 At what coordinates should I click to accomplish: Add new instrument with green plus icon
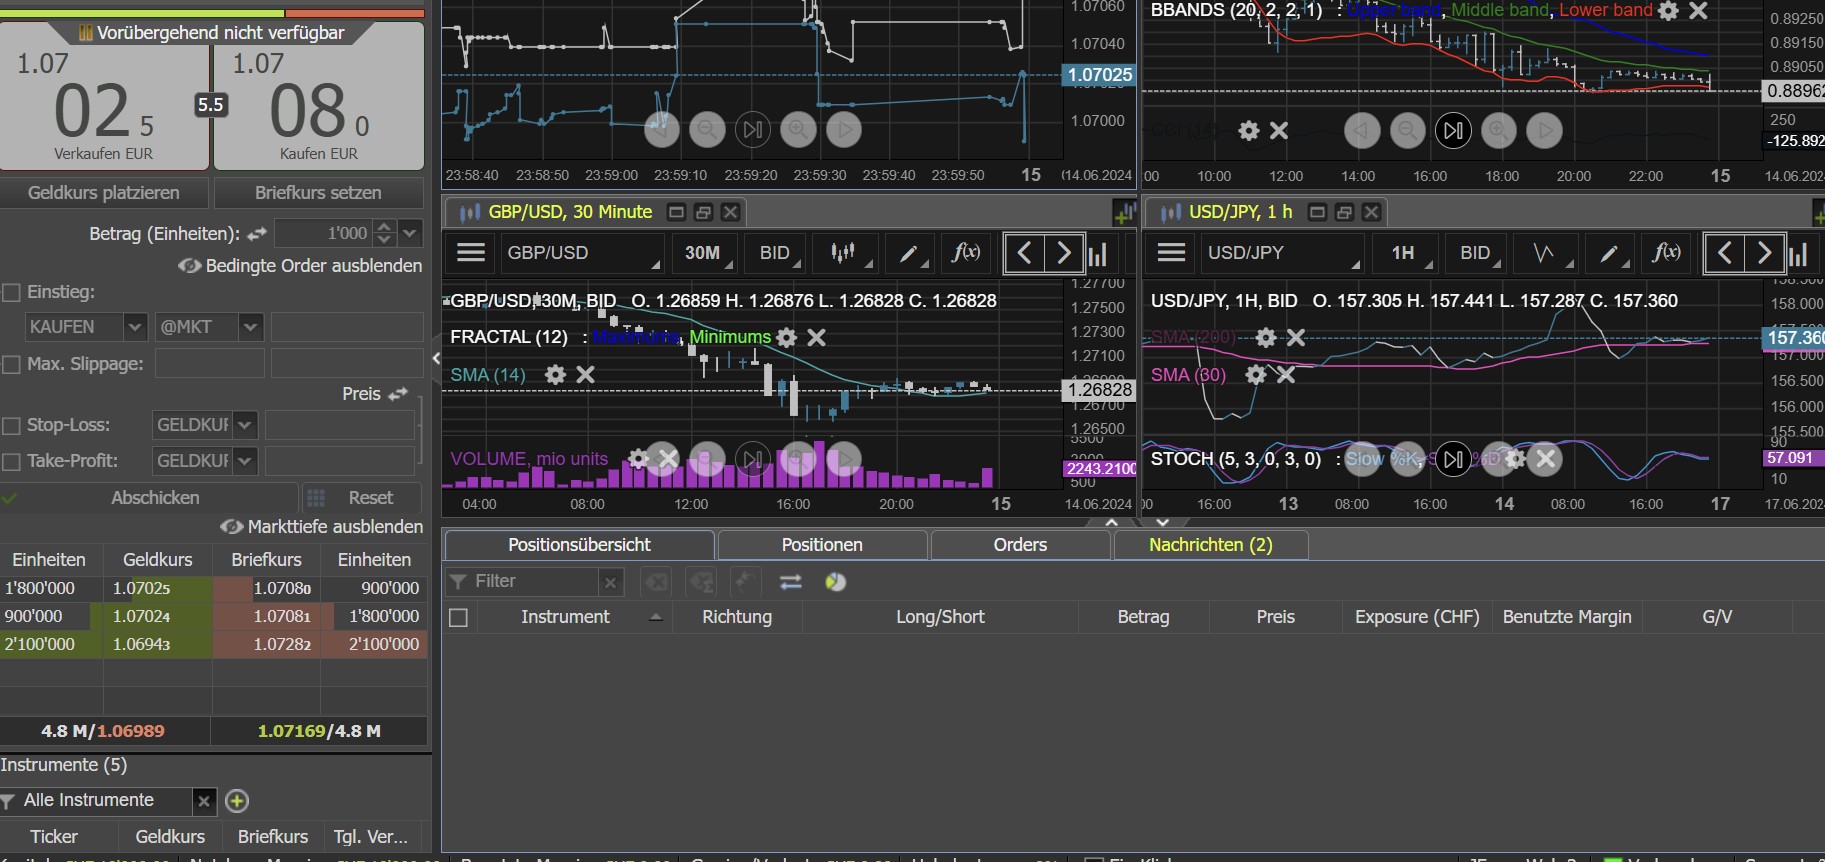[237, 800]
